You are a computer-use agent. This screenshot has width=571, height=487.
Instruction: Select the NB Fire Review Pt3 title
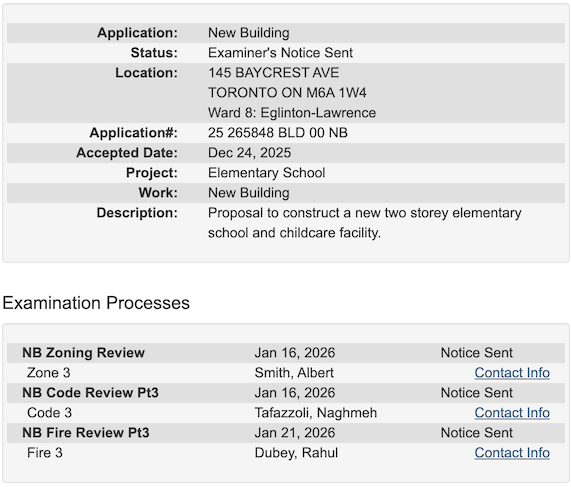[86, 433]
